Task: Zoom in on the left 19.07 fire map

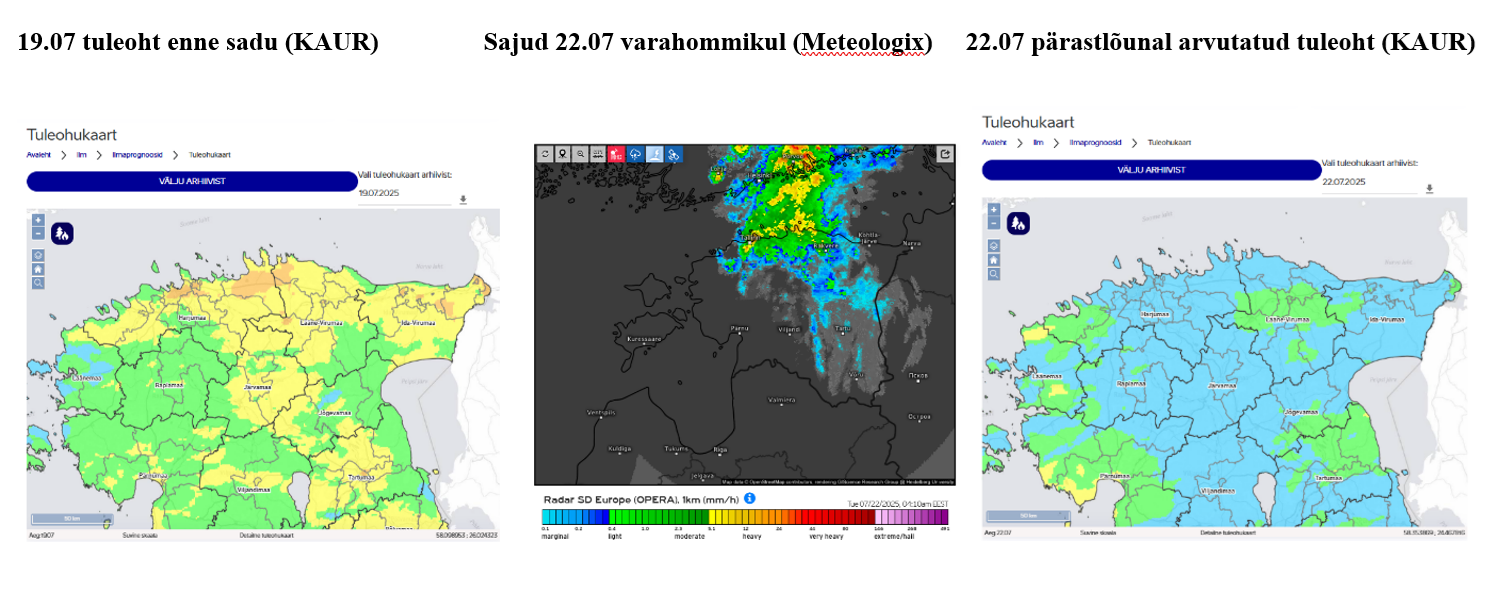Action: (x=38, y=220)
